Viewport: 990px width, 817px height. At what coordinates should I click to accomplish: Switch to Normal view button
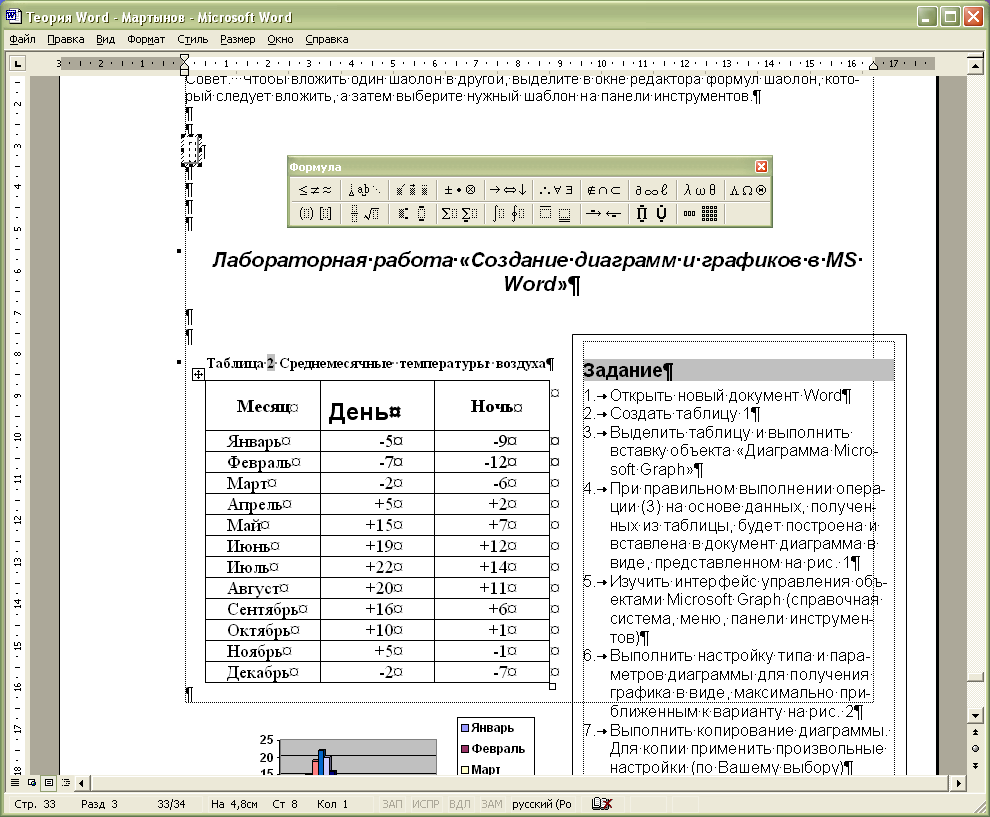point(15,783)
